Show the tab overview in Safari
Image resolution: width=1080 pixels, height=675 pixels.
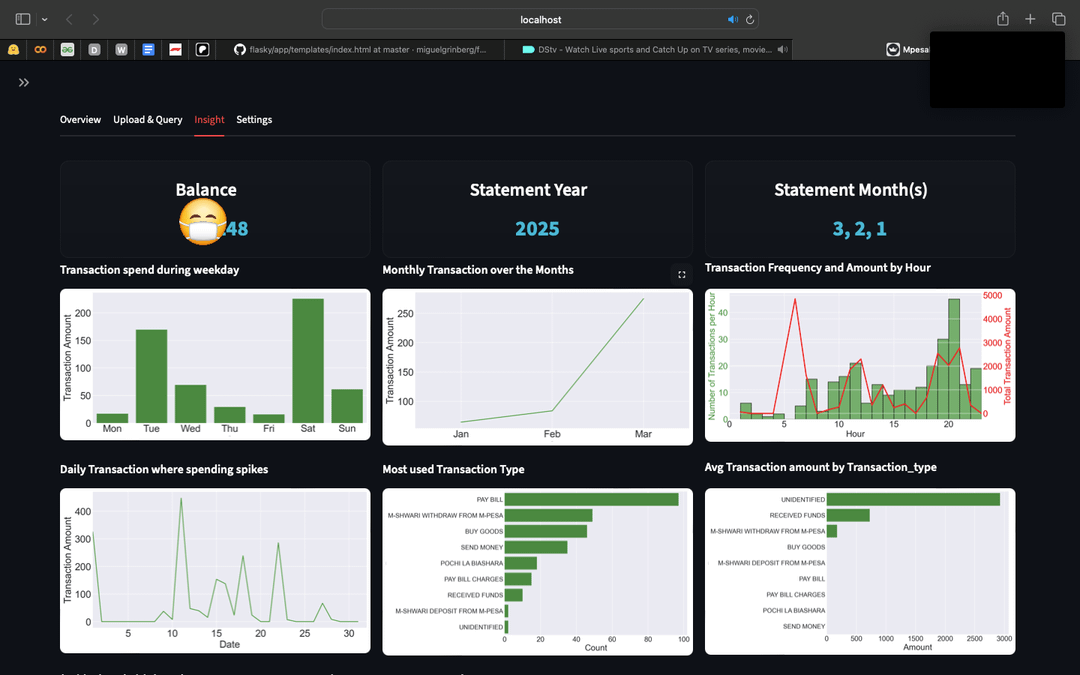point(1058,19)
